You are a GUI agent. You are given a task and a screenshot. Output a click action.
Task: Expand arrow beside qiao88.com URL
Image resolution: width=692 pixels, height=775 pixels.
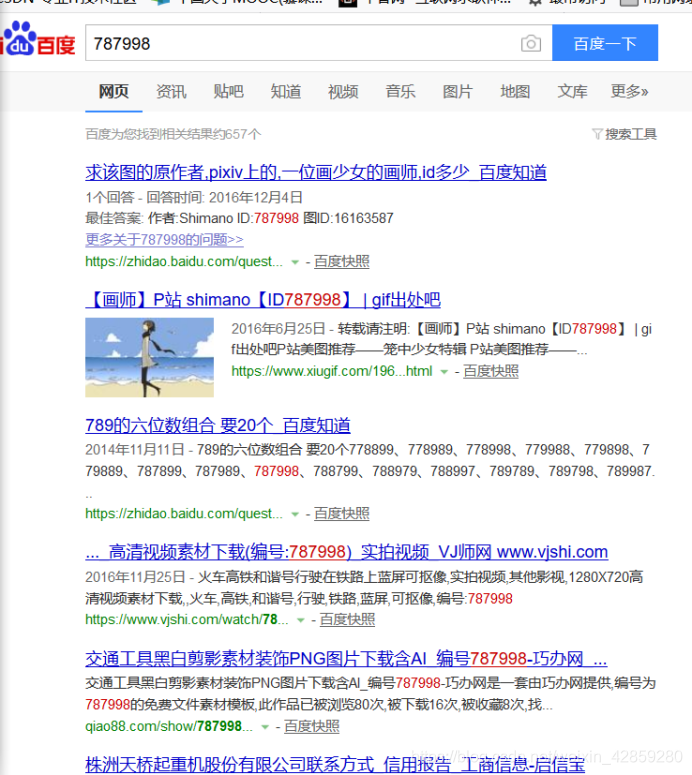point(265,727)
